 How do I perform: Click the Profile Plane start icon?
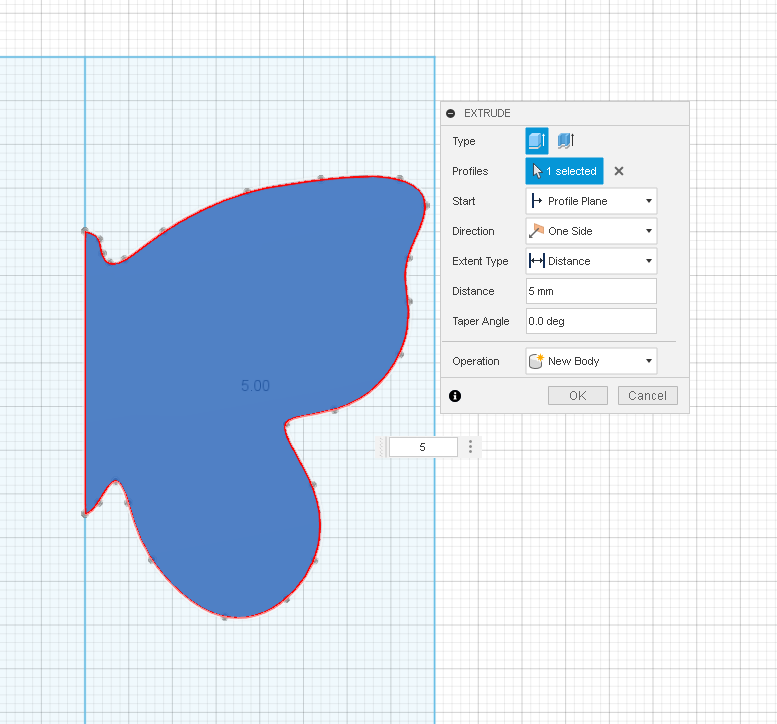pos(536,201)
